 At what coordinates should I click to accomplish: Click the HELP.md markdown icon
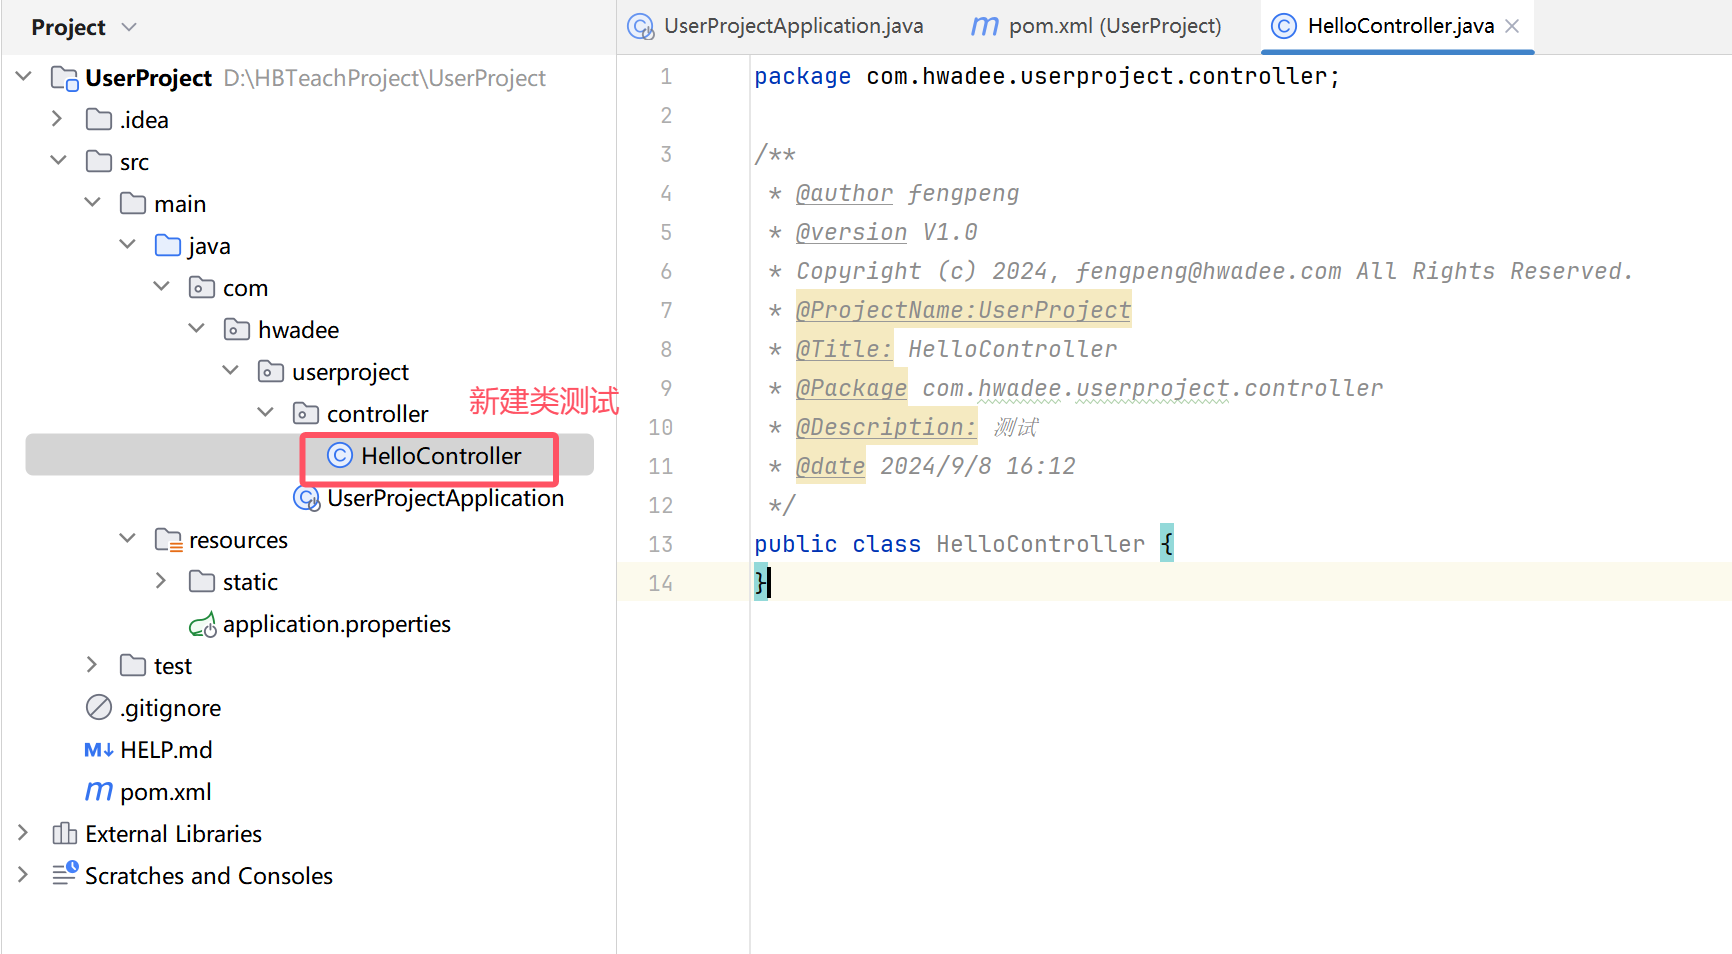[99, 749]
